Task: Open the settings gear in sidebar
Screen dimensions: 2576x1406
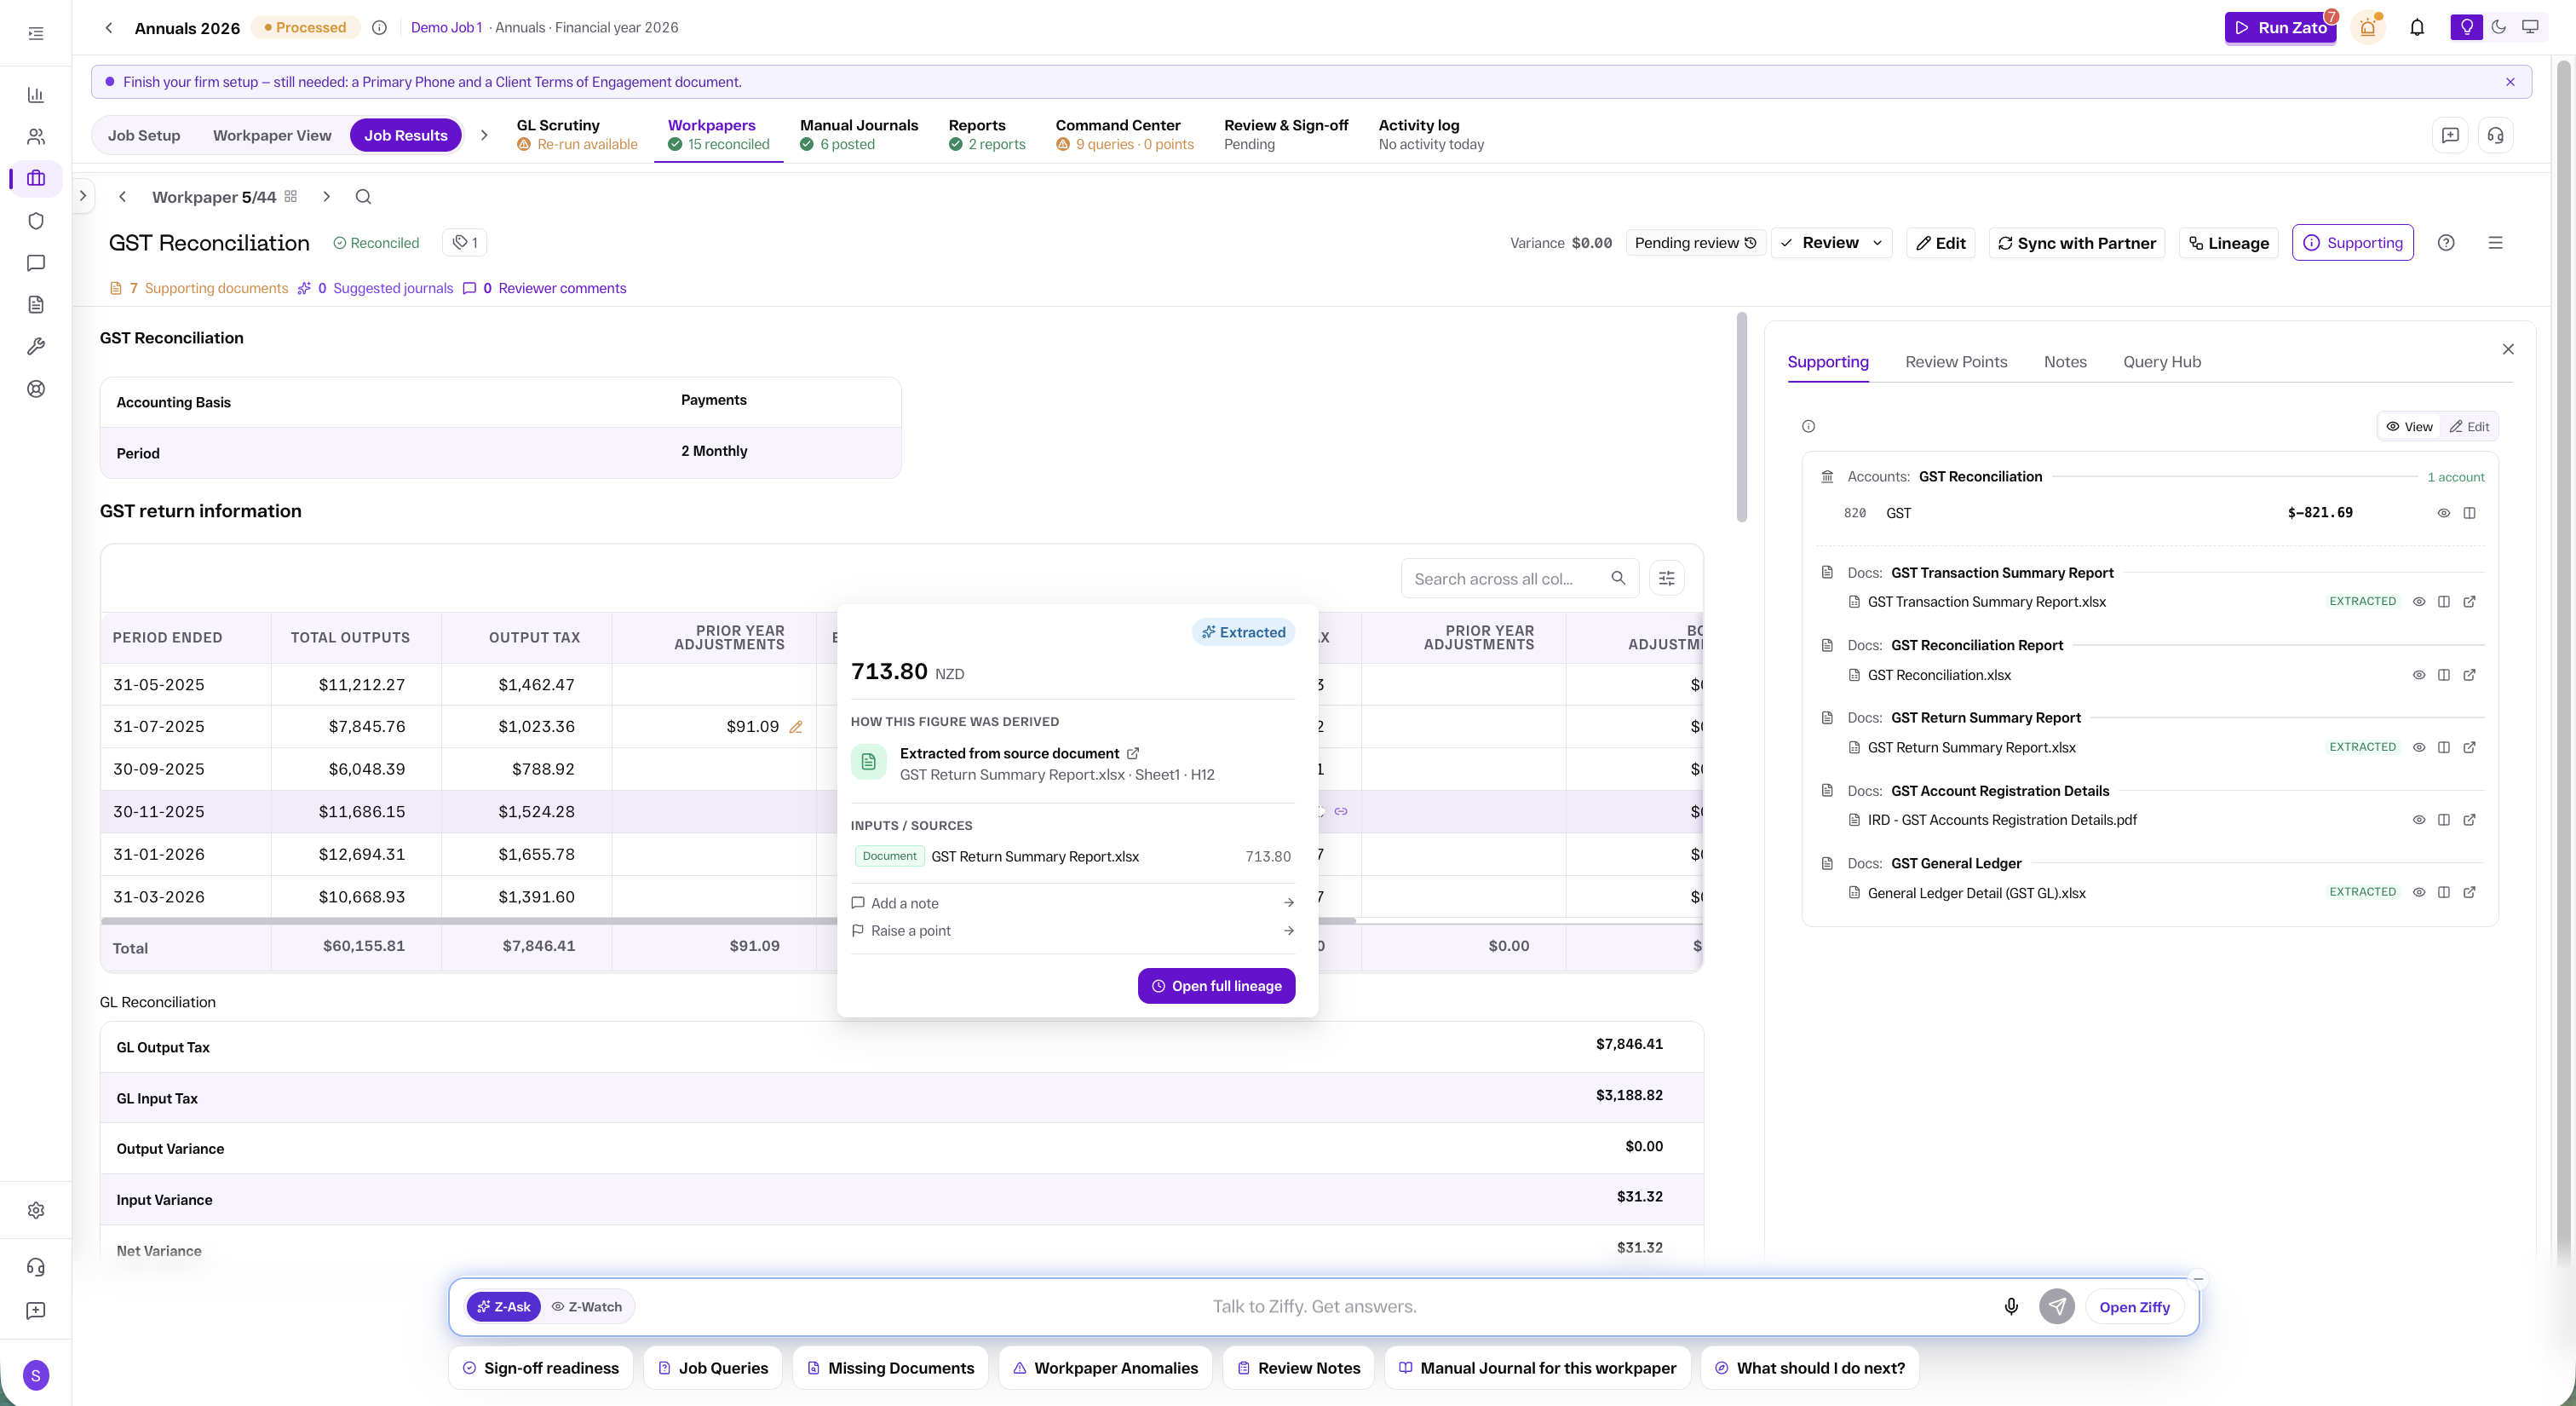Action: click(x=36, y=1210)
